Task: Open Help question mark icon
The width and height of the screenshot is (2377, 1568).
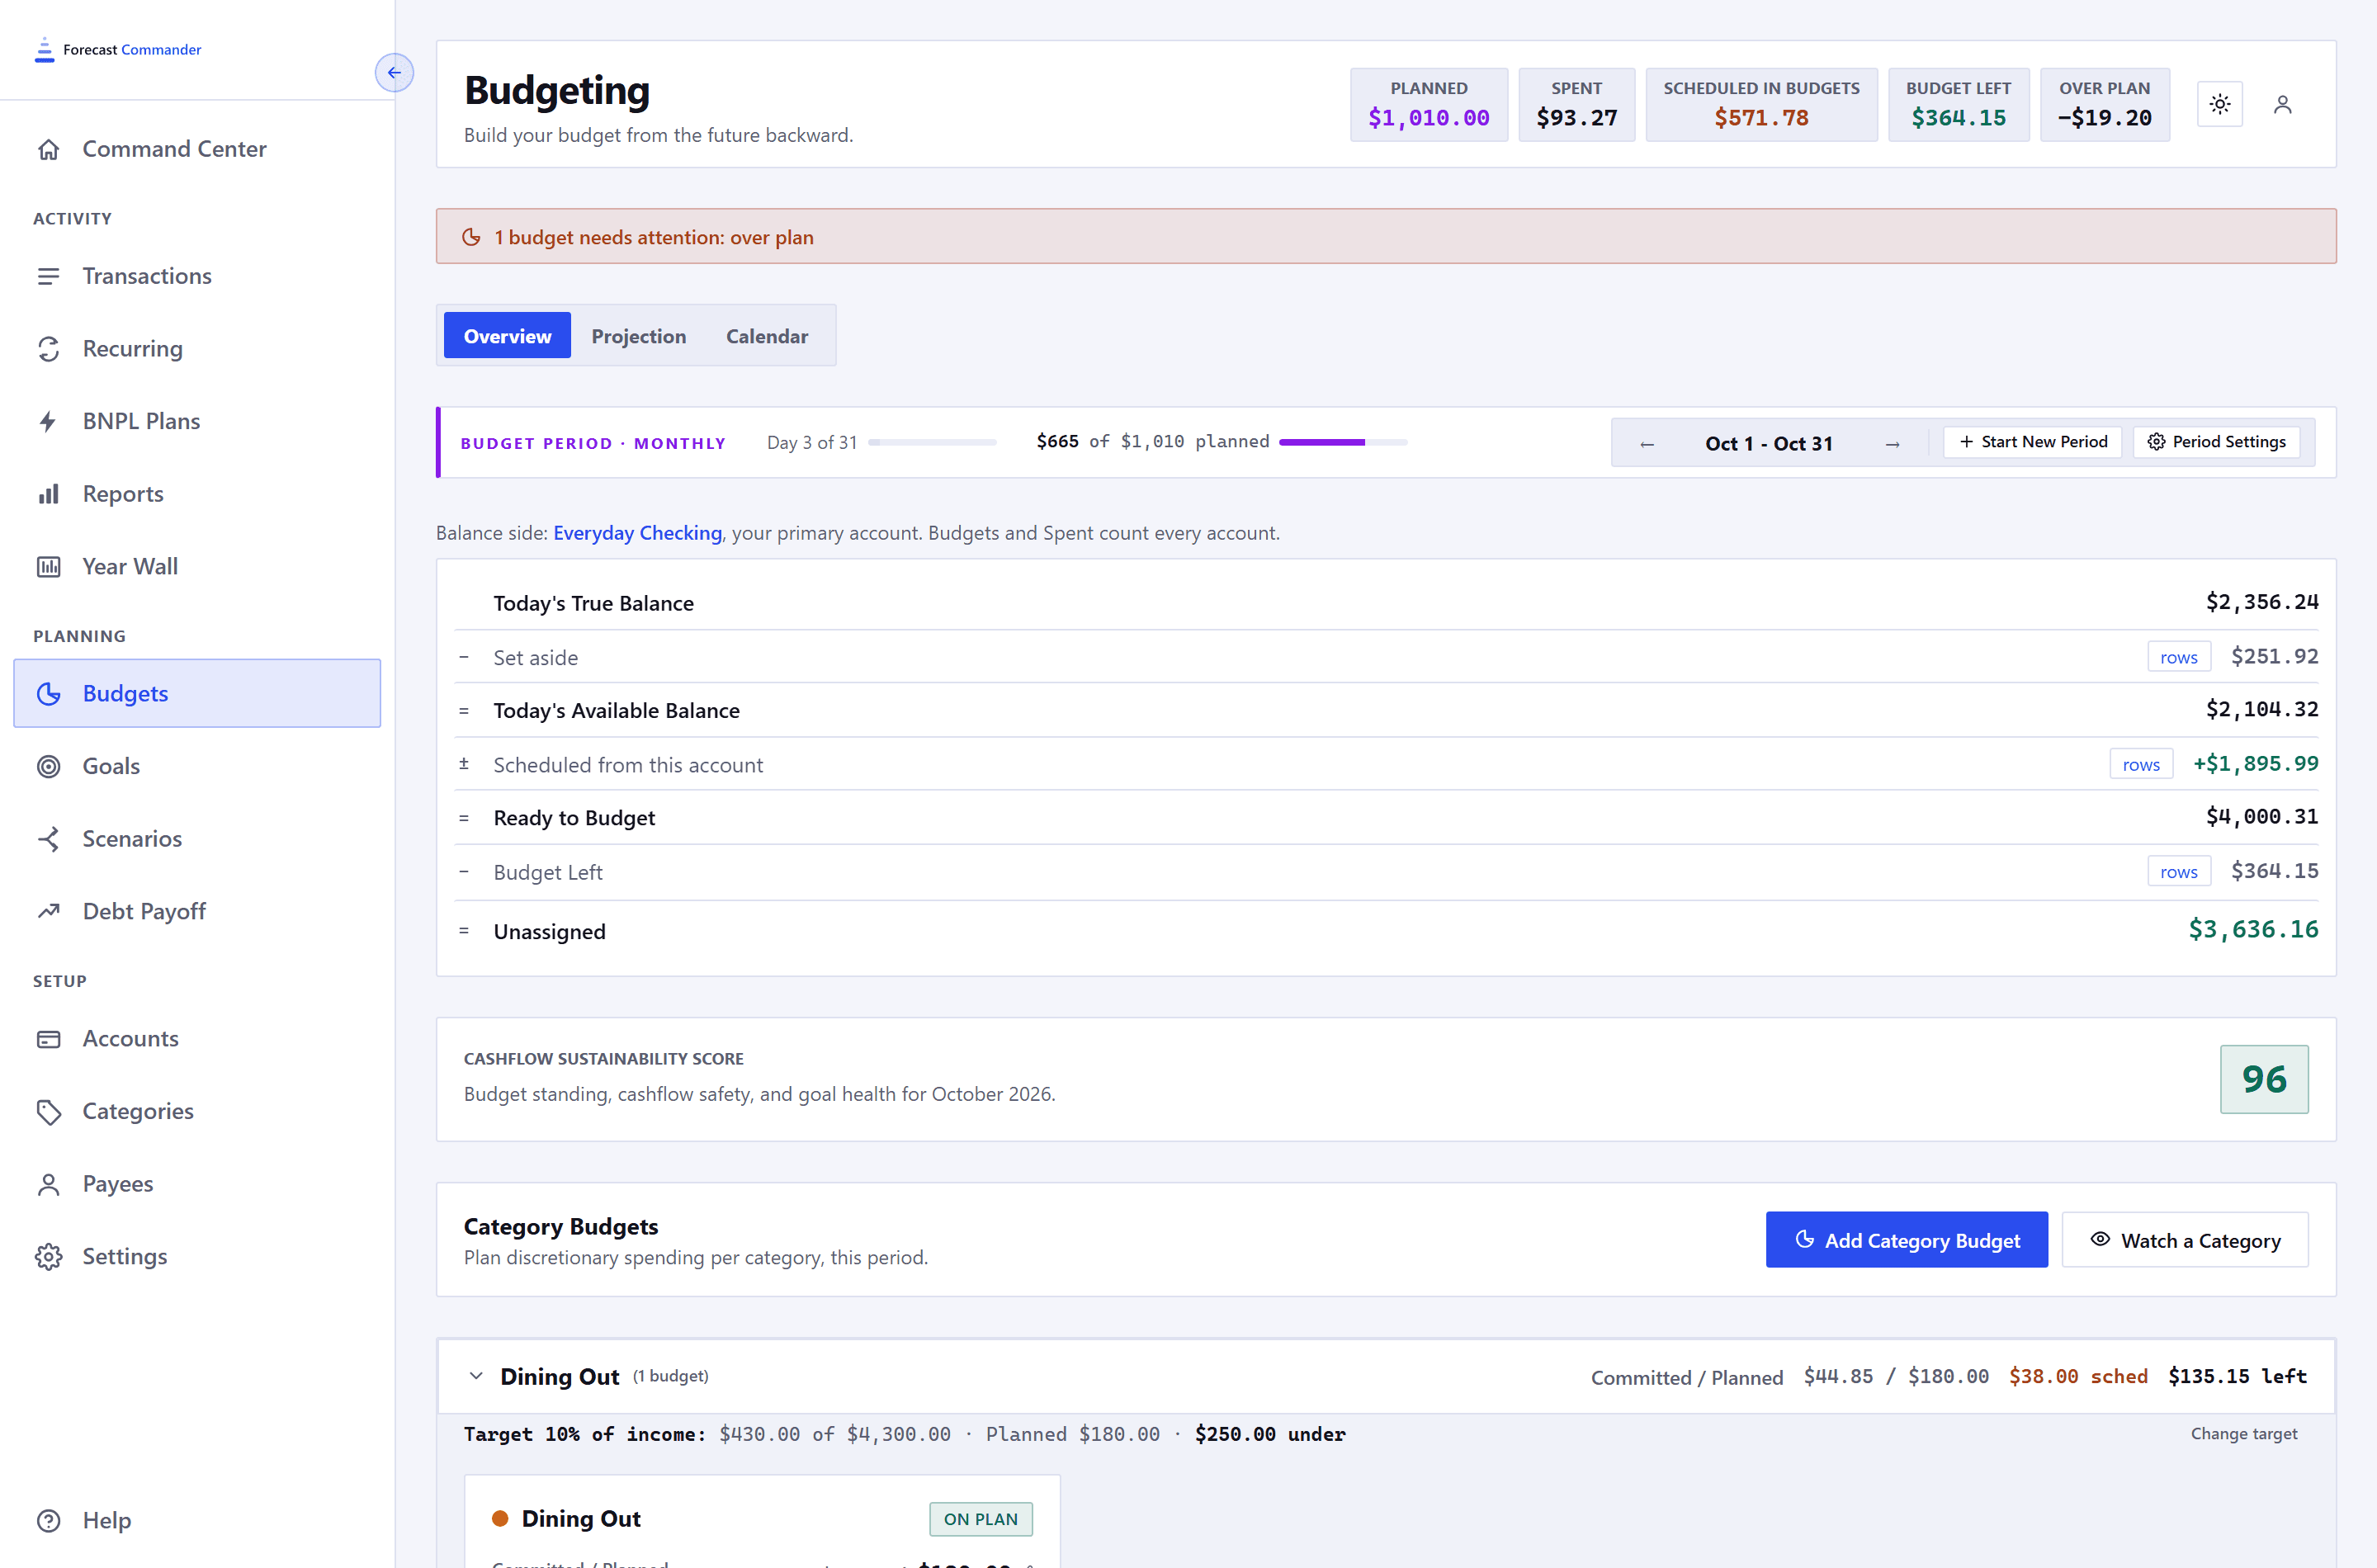Action: point(48,1521)
